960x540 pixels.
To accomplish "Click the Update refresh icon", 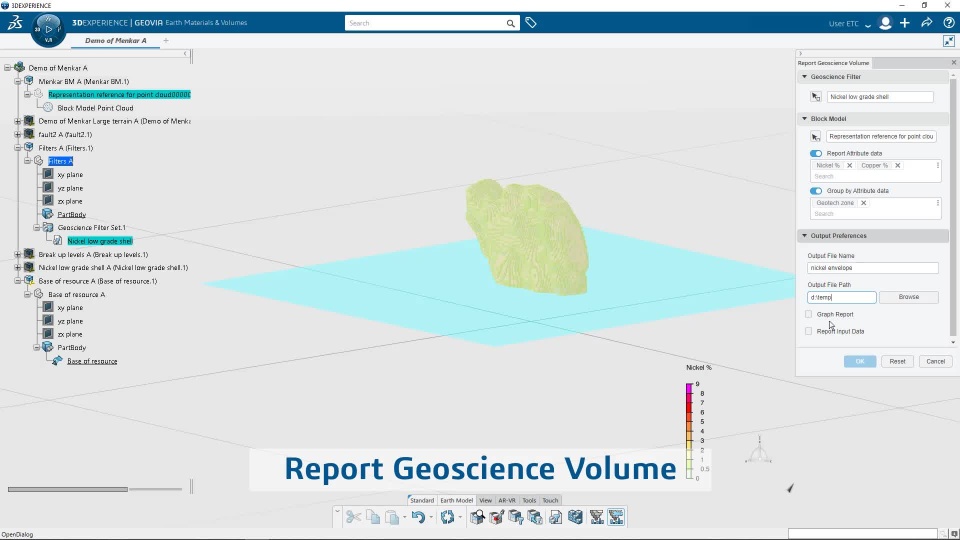I will (448, 517).
